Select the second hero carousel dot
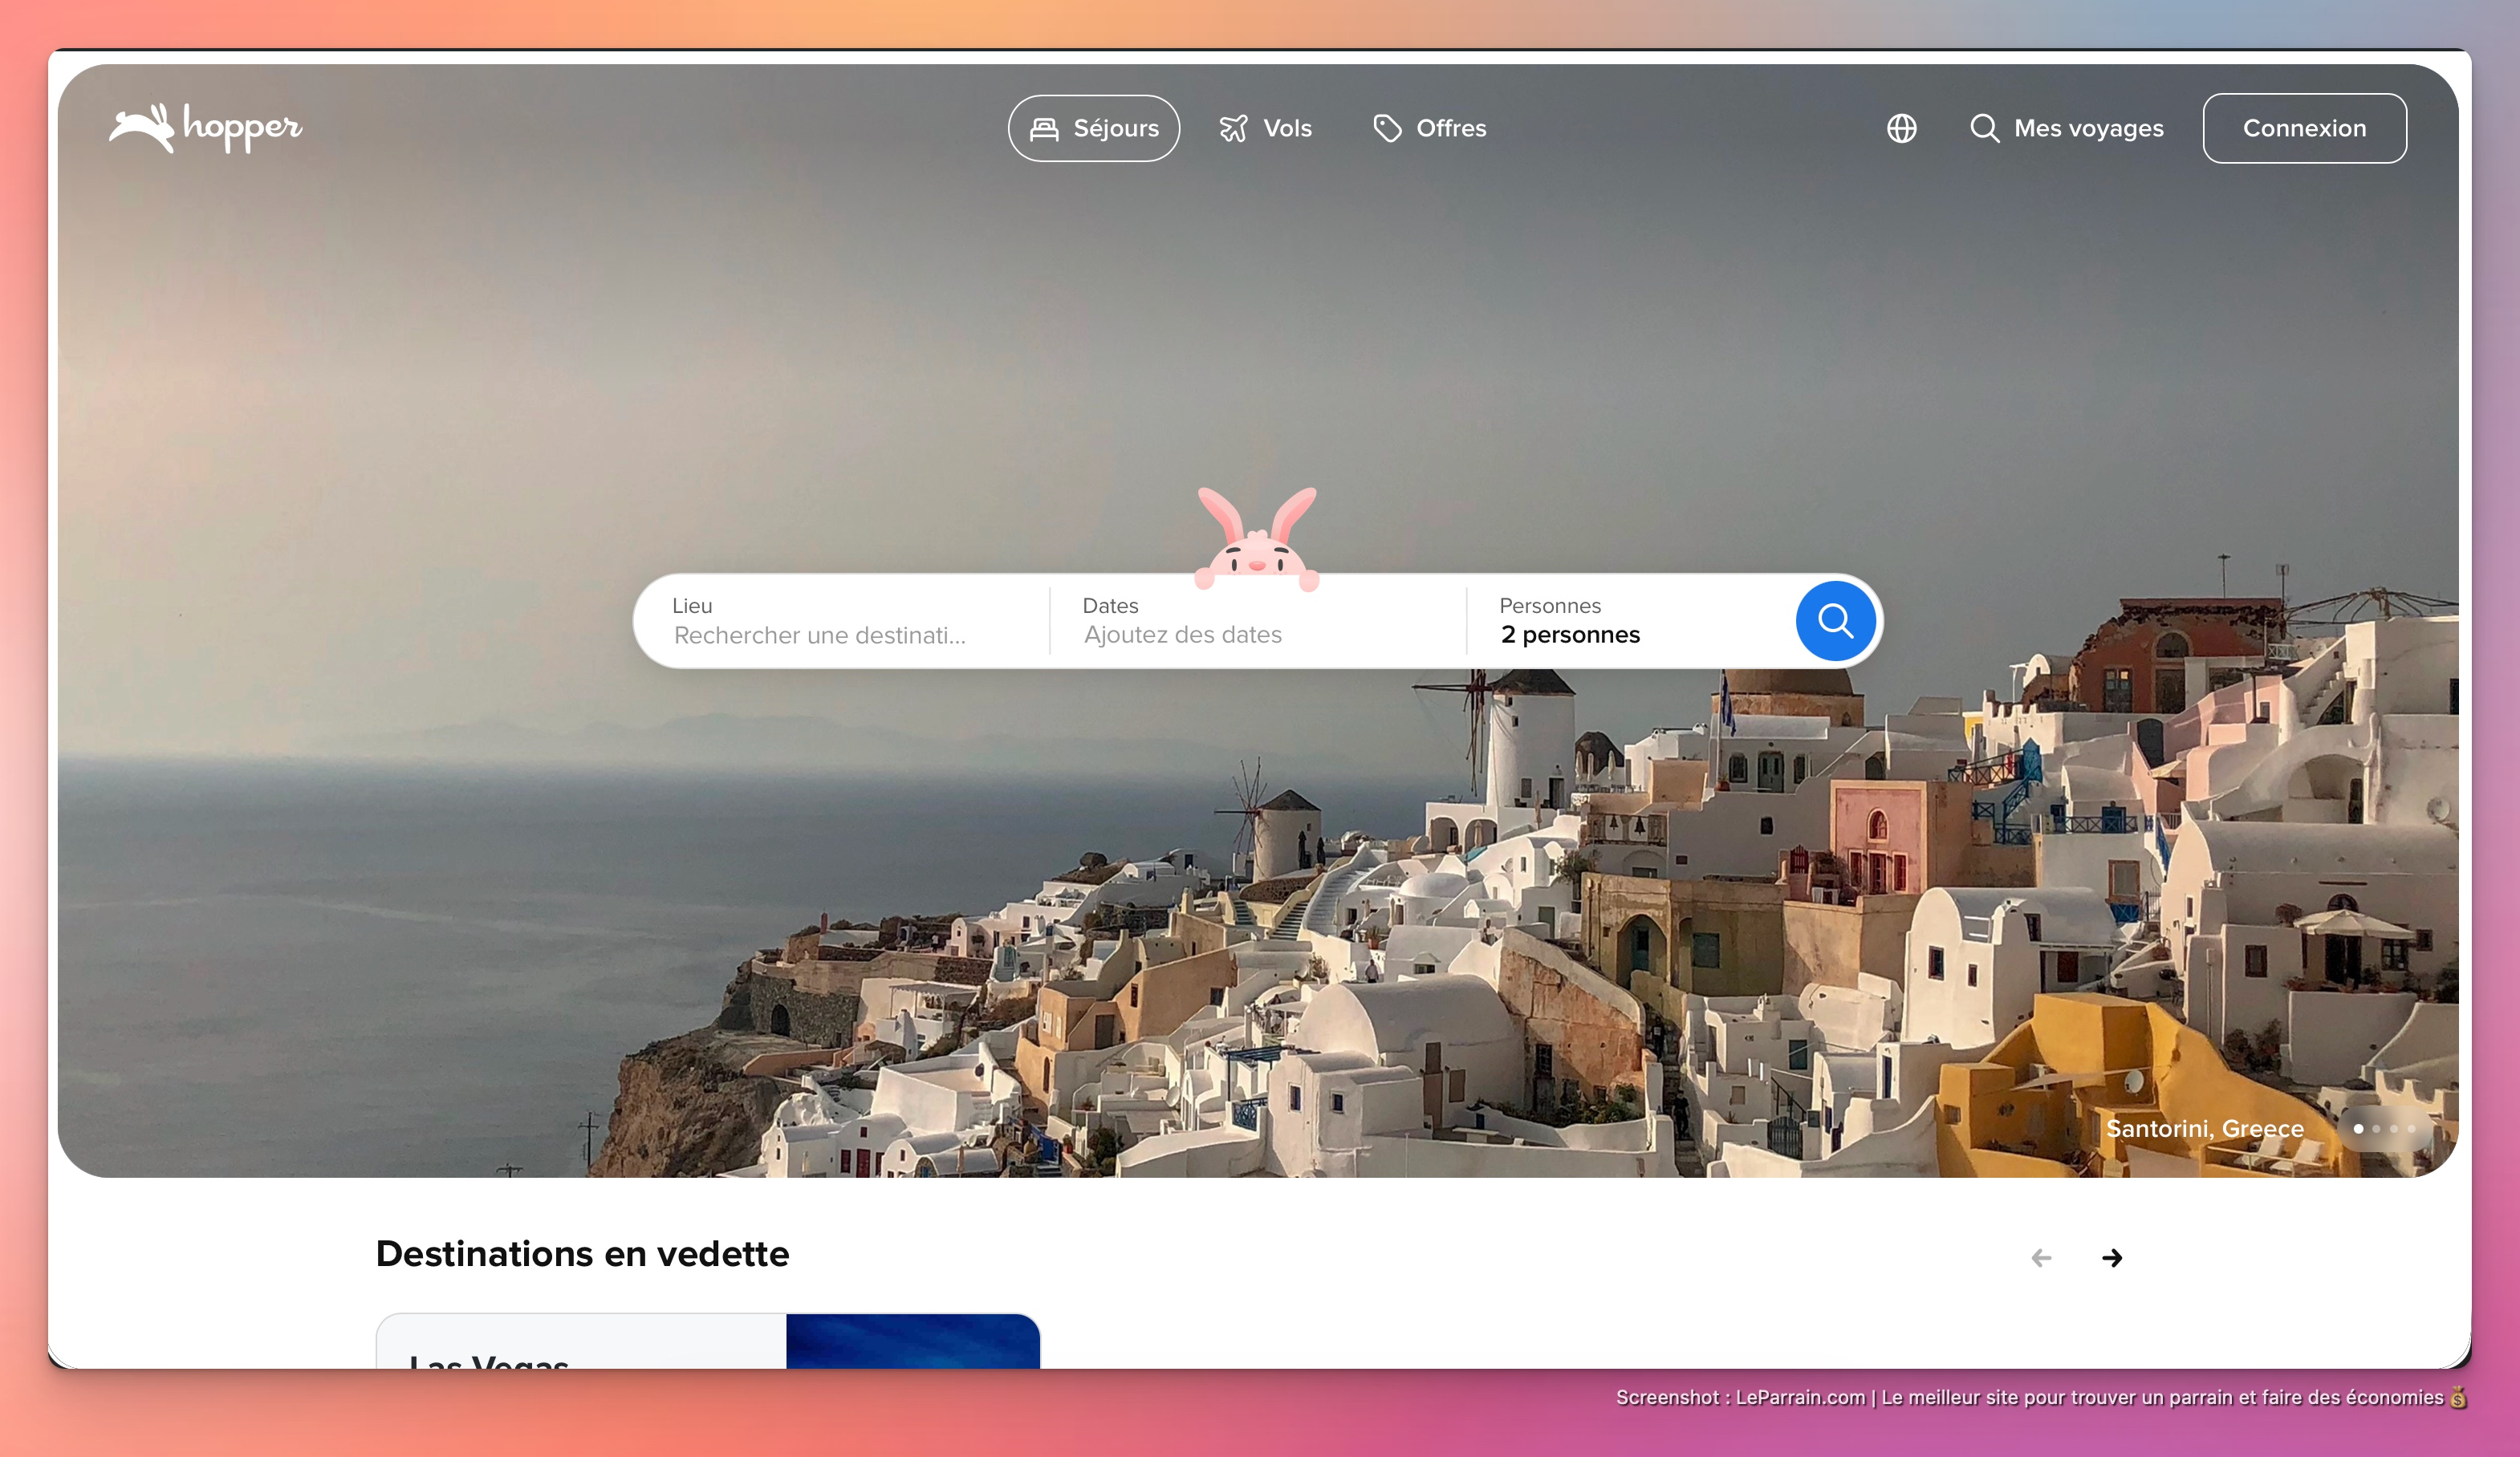2520x1457 pixels. pos(2376,1129)
